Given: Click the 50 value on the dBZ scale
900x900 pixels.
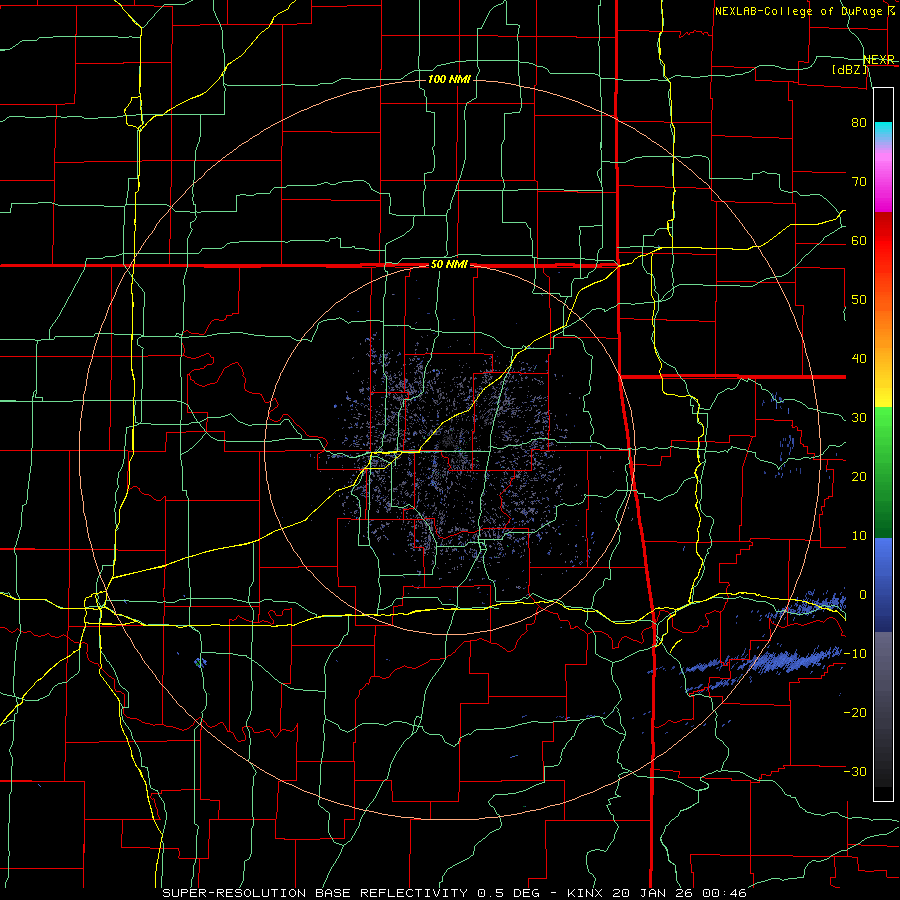Looking at the screenshot, I should pyautogui.click(x=859, y=300).
